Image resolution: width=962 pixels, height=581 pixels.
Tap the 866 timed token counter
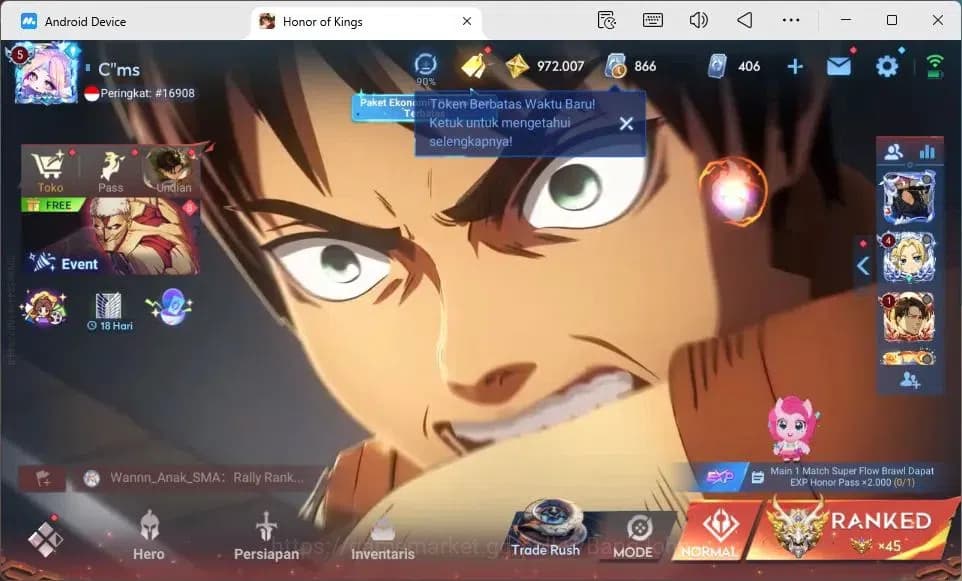point(630,66)
